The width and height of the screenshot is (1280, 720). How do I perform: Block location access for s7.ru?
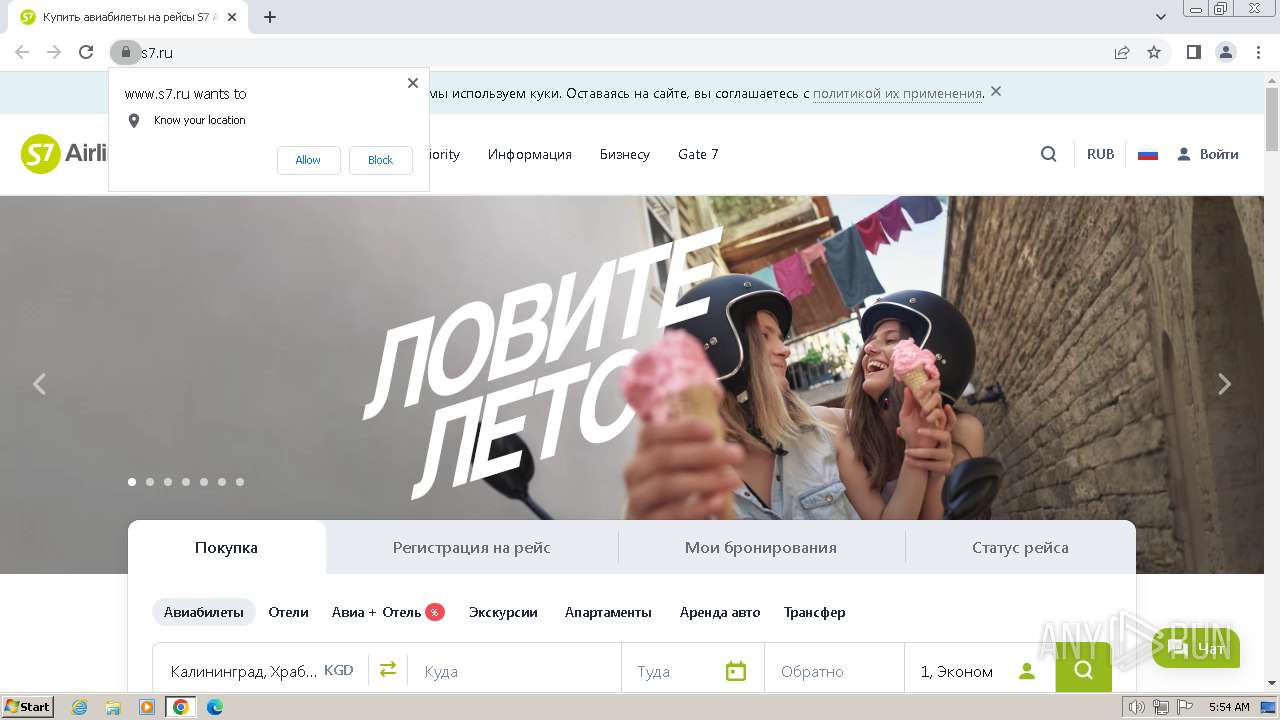[x=380, y=160]
